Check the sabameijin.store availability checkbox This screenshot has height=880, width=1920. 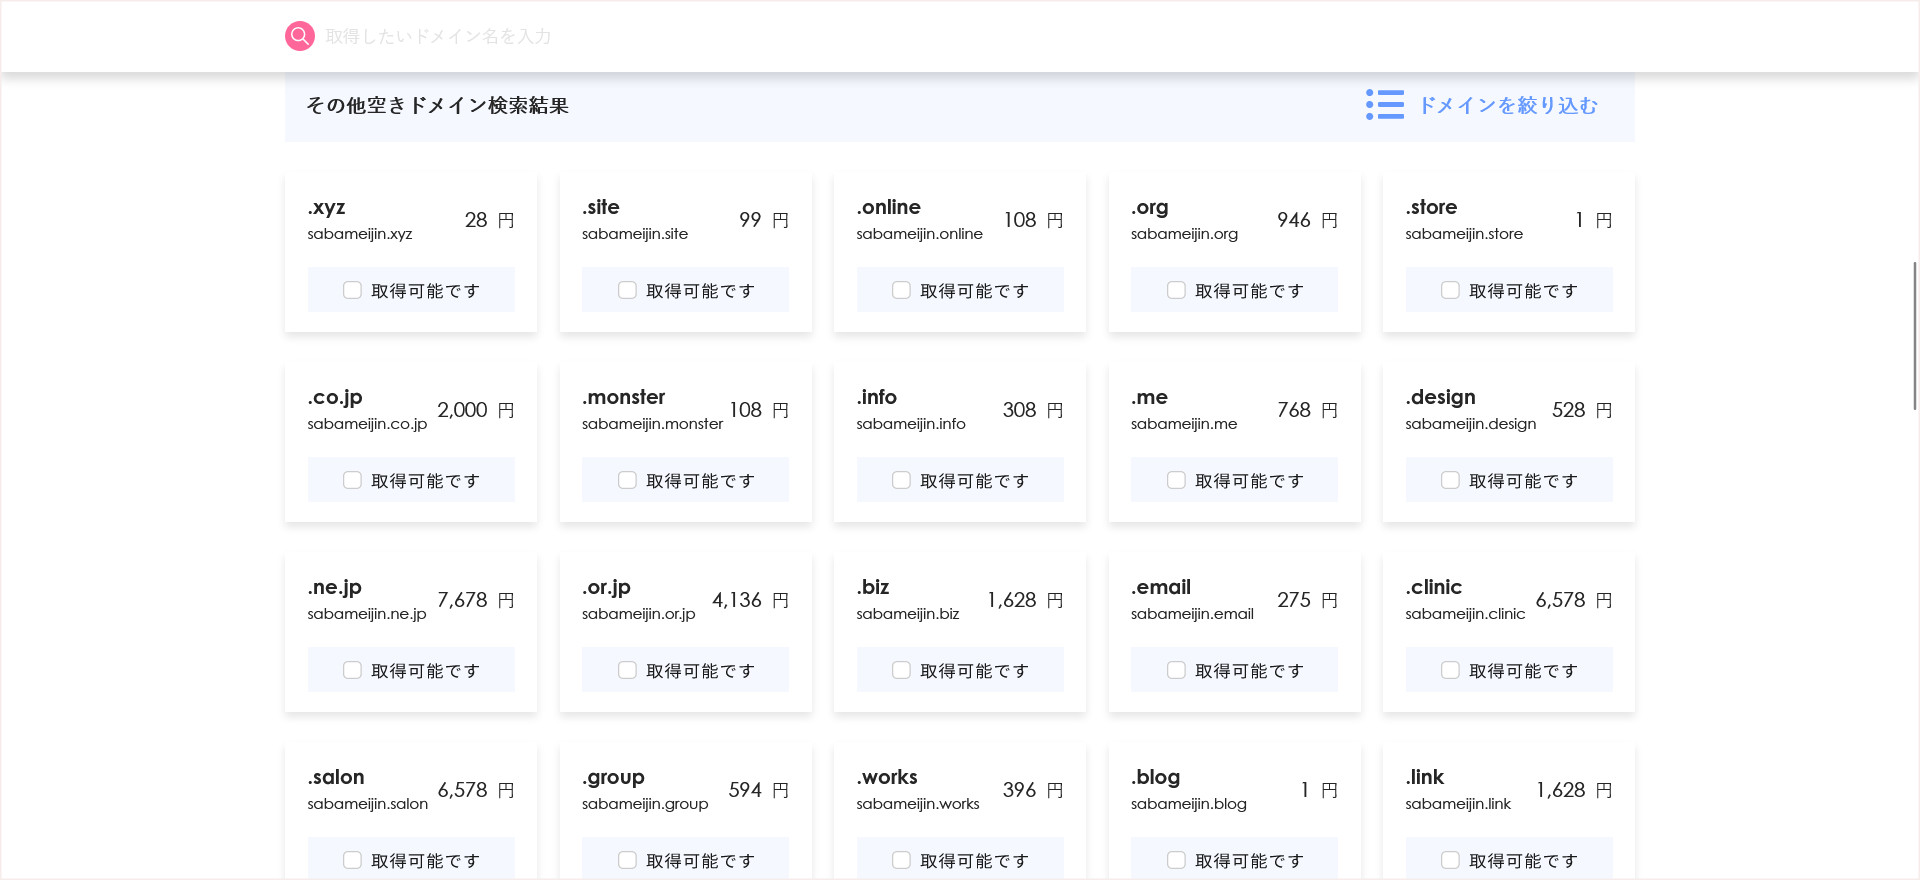click(x=1450, y=290)
